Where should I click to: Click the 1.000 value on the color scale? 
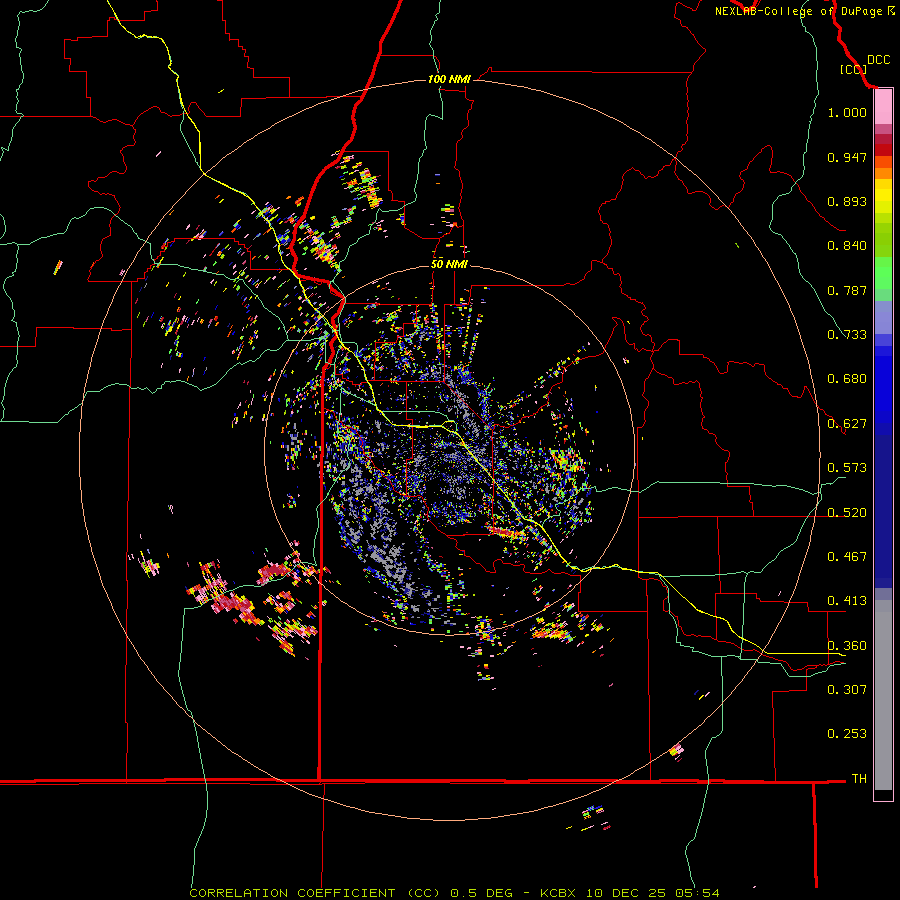pos(847,112)
